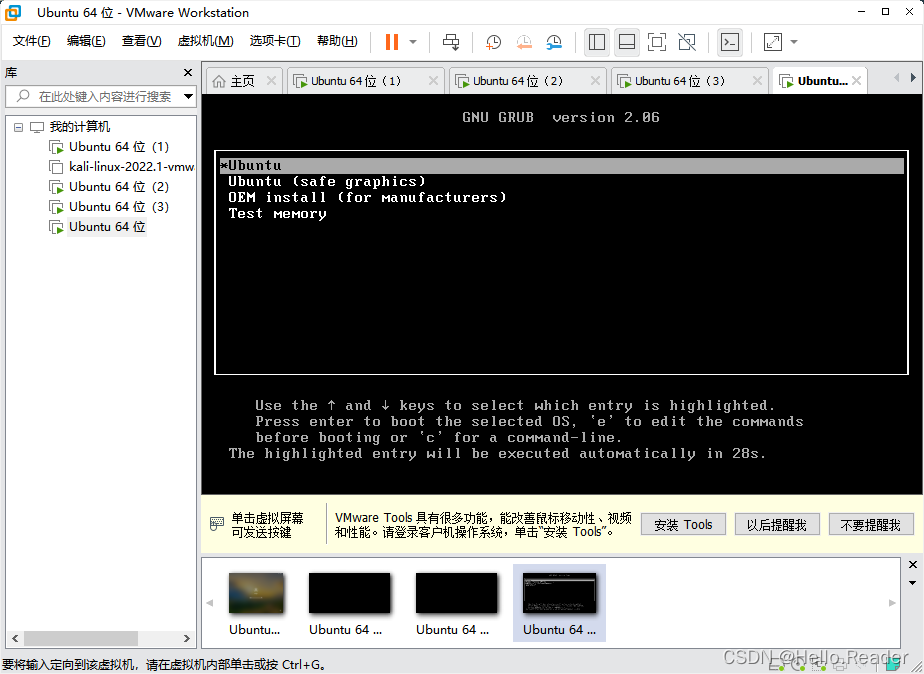Open the second VM thumbnail
Image resolution: width=924 pixels, height=674 pixels.
349,593
